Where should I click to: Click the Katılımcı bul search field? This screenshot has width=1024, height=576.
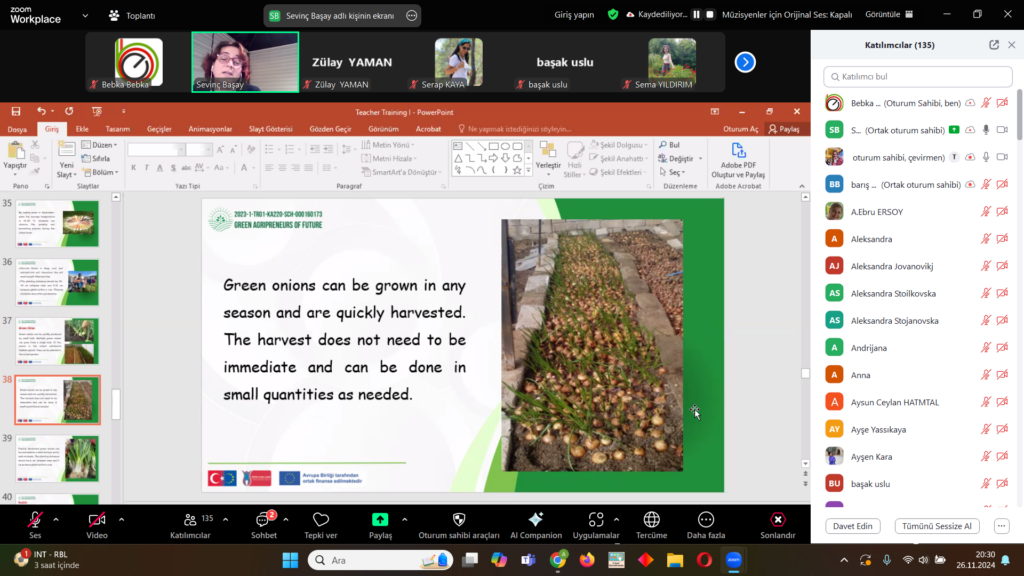coord(915,76)
